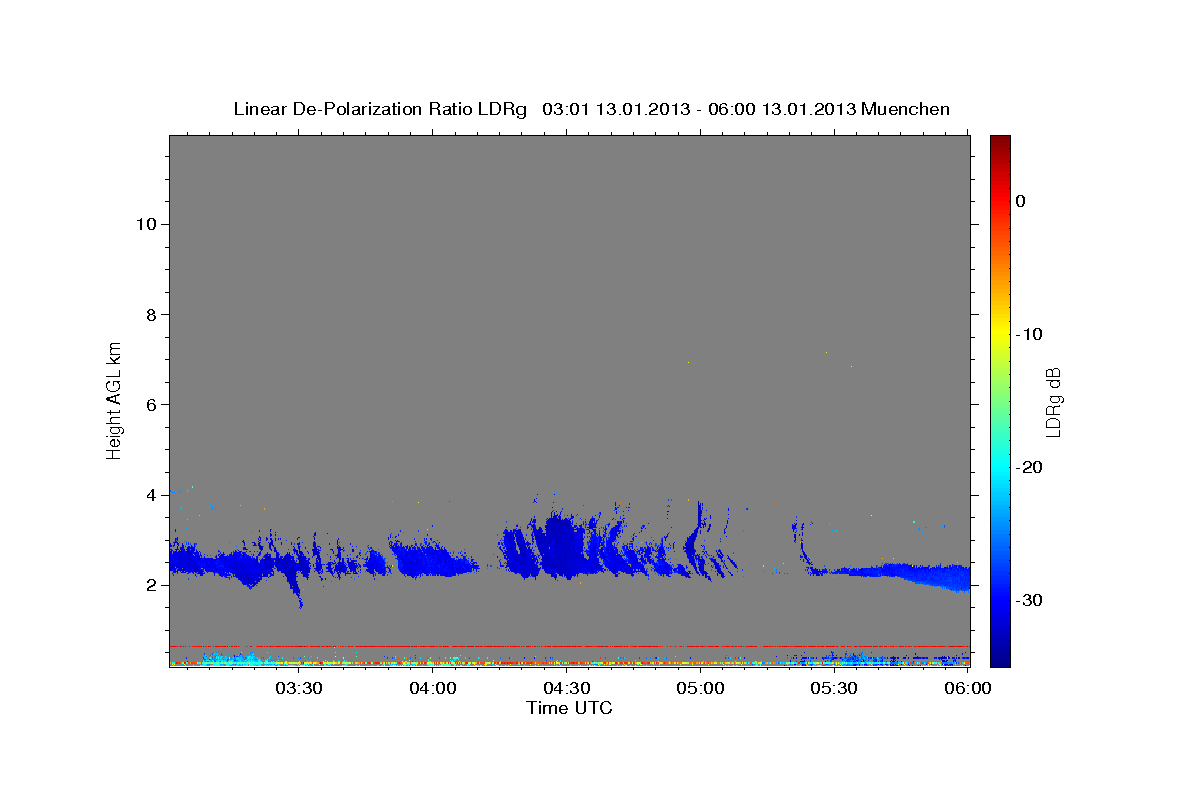Click the 'Height AGL km' axis label
Screen dimensions: 1200x800
click(x=114, y=399)
